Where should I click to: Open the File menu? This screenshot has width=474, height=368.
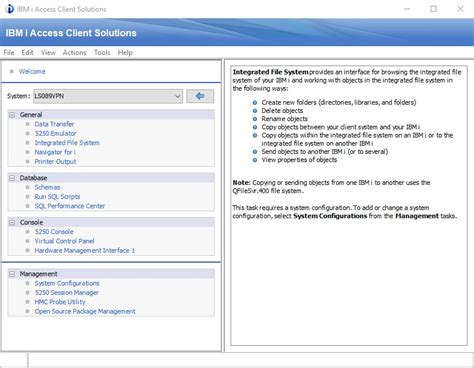pos(9,53)
